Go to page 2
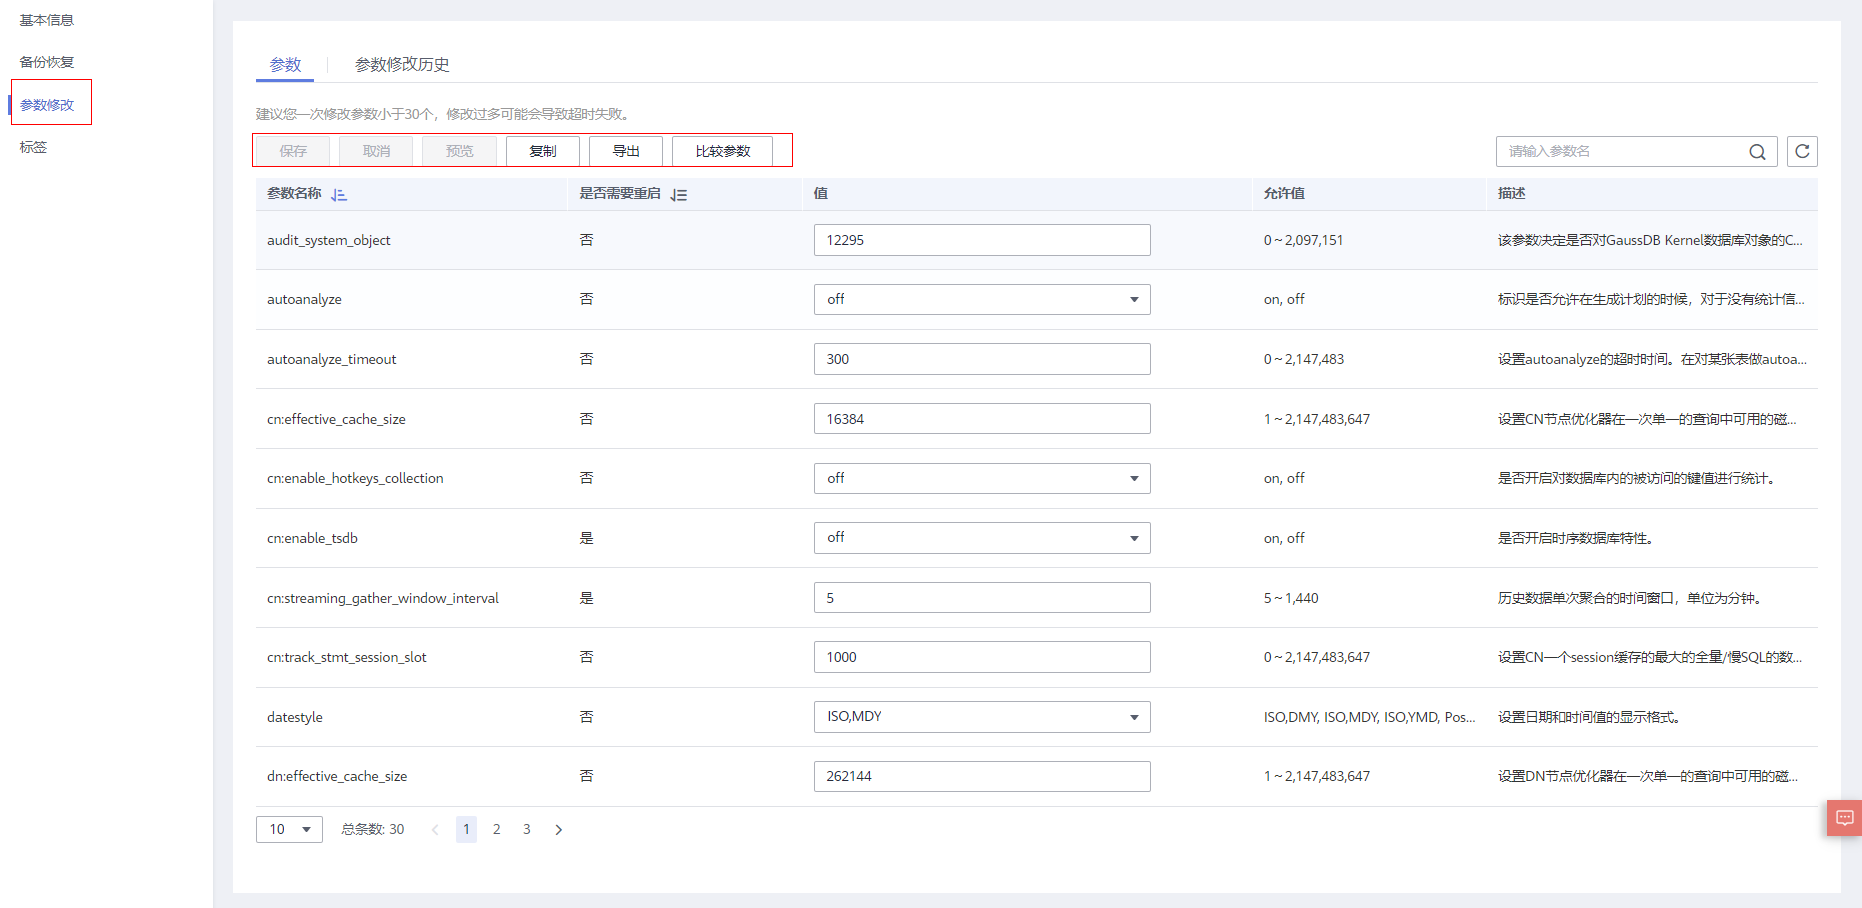 coord(497,830)
